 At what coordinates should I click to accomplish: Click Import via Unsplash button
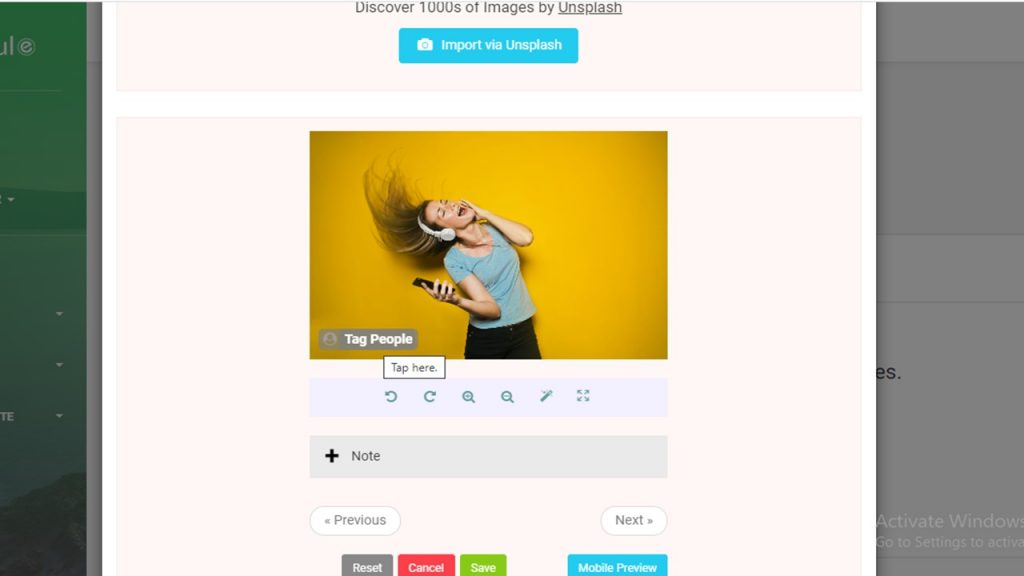click(x=488, y=46)
